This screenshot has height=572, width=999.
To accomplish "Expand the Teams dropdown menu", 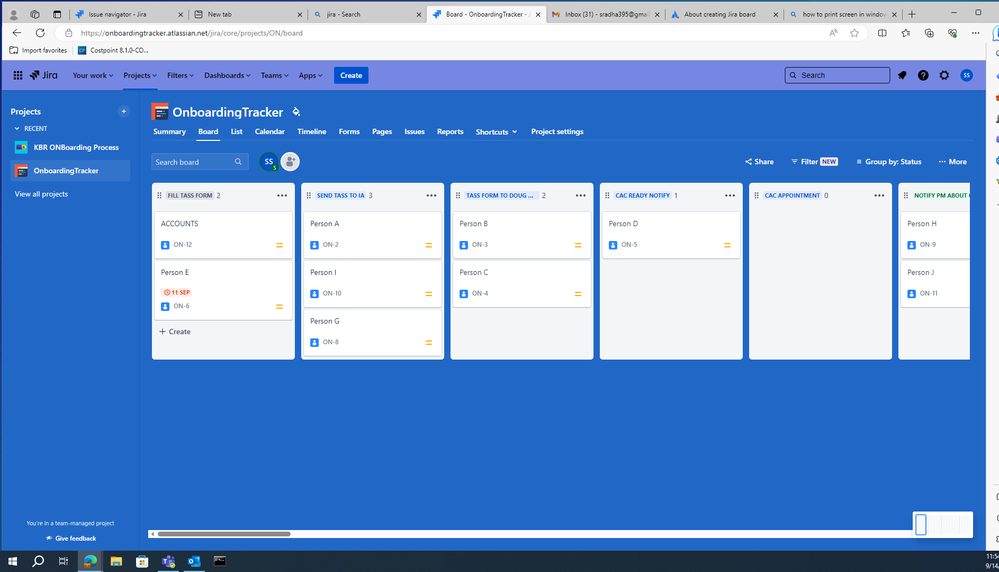I will click(x=275, y=75).
